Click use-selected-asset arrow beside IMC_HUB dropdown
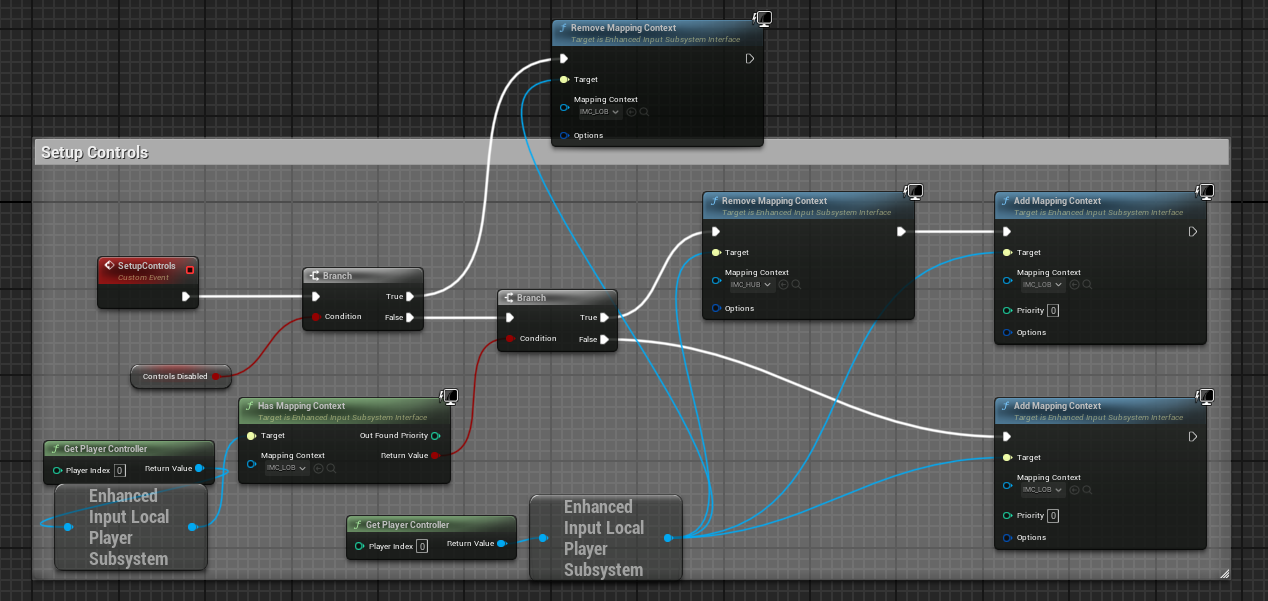1268x601 pixels. tap(783, 285)
